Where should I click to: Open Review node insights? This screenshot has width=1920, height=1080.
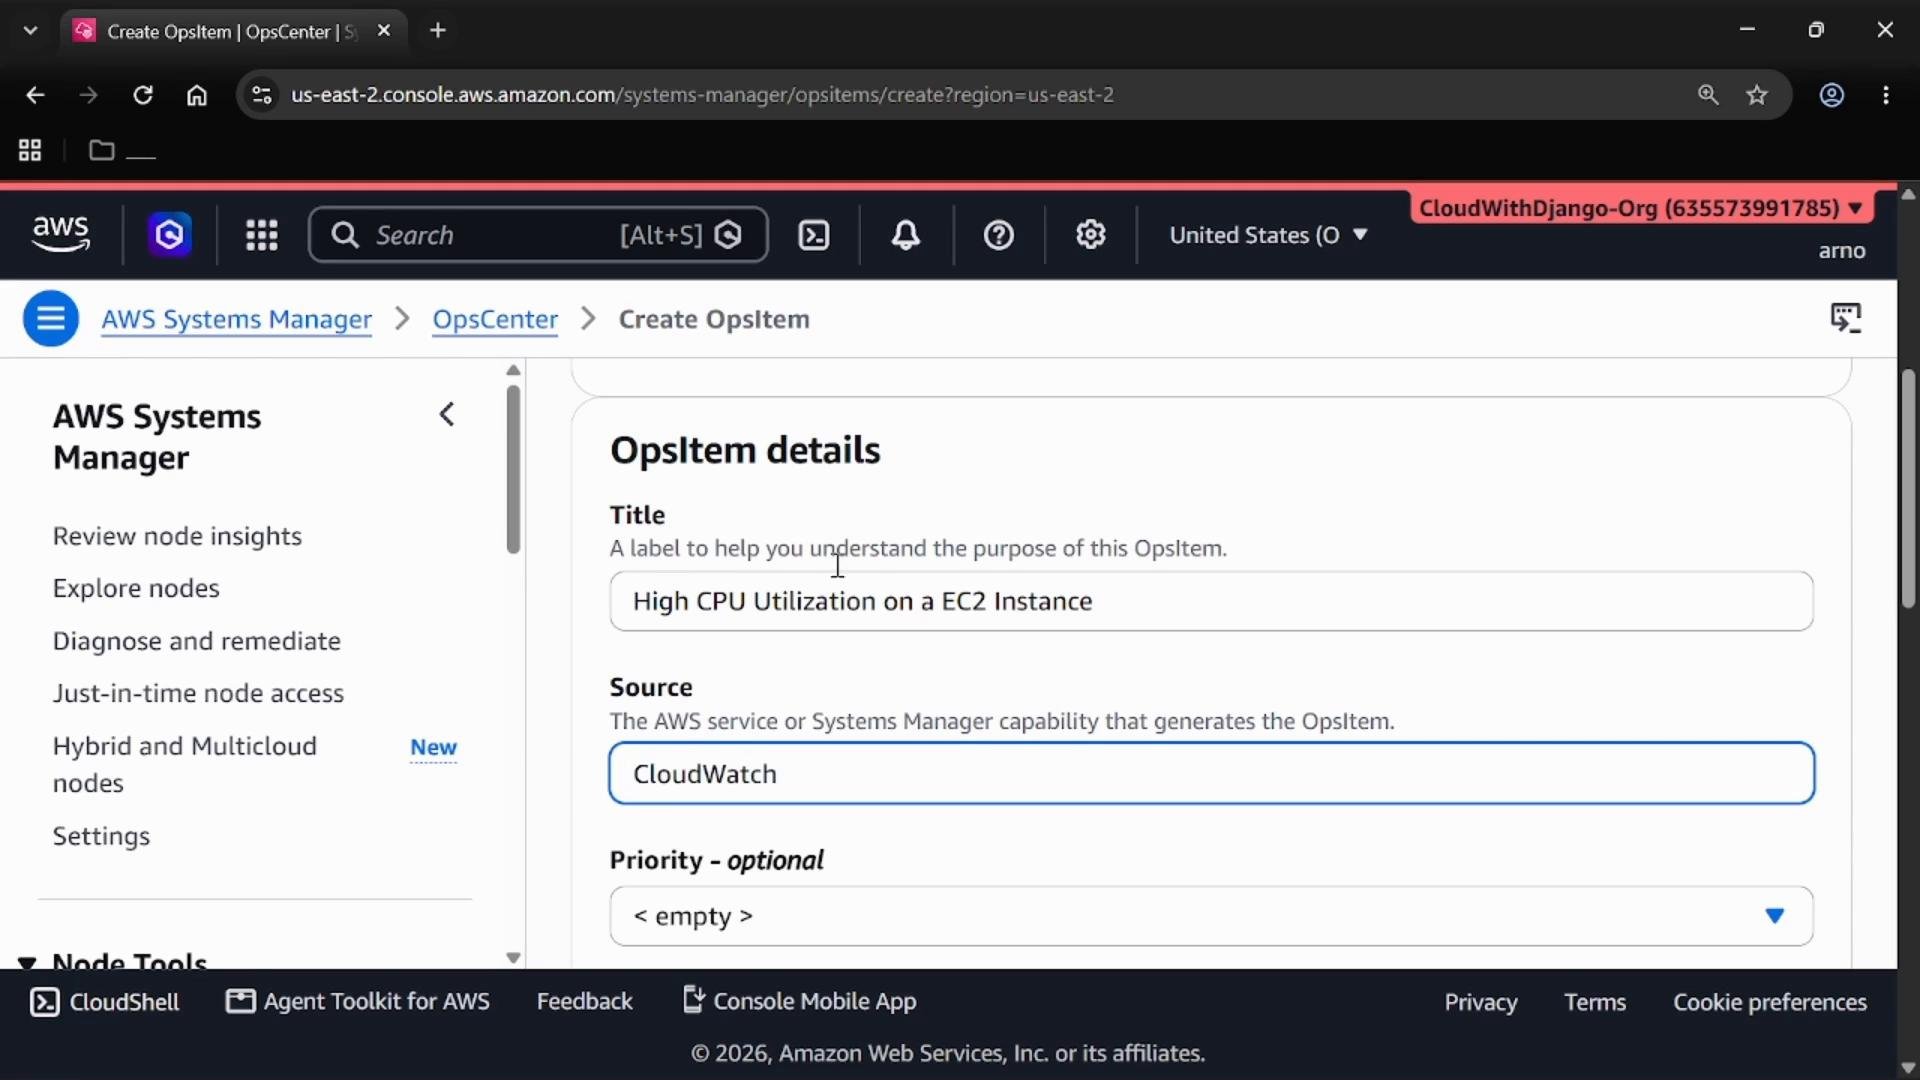click(177, 536)
